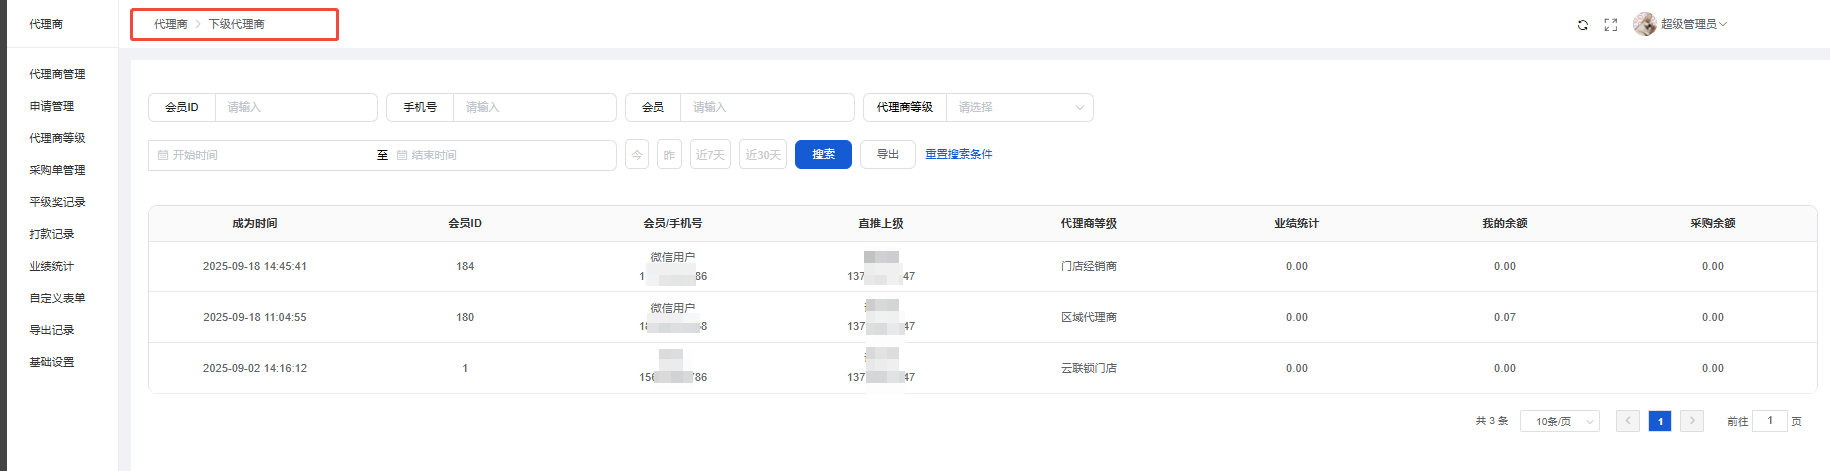Click the super admin avatar image

click(x=1644, y=24)
